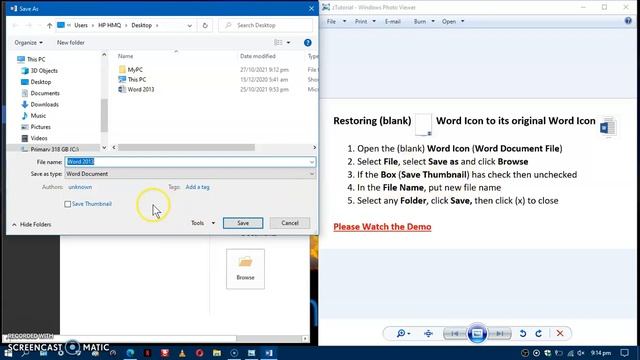Click the navigation pane vertical scrollbar
This screenshot has width=640, height=360.
click(104, 116)
